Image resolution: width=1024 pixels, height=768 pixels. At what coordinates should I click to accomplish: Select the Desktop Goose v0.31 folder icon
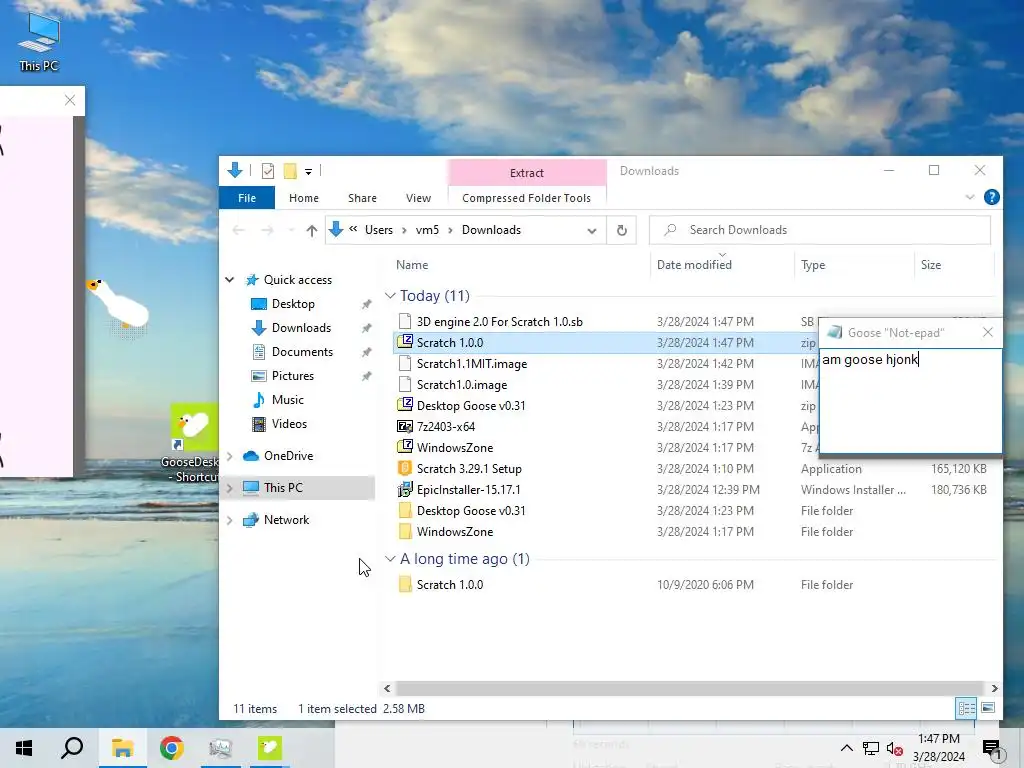pyautogui.click(x=405, y=510)
